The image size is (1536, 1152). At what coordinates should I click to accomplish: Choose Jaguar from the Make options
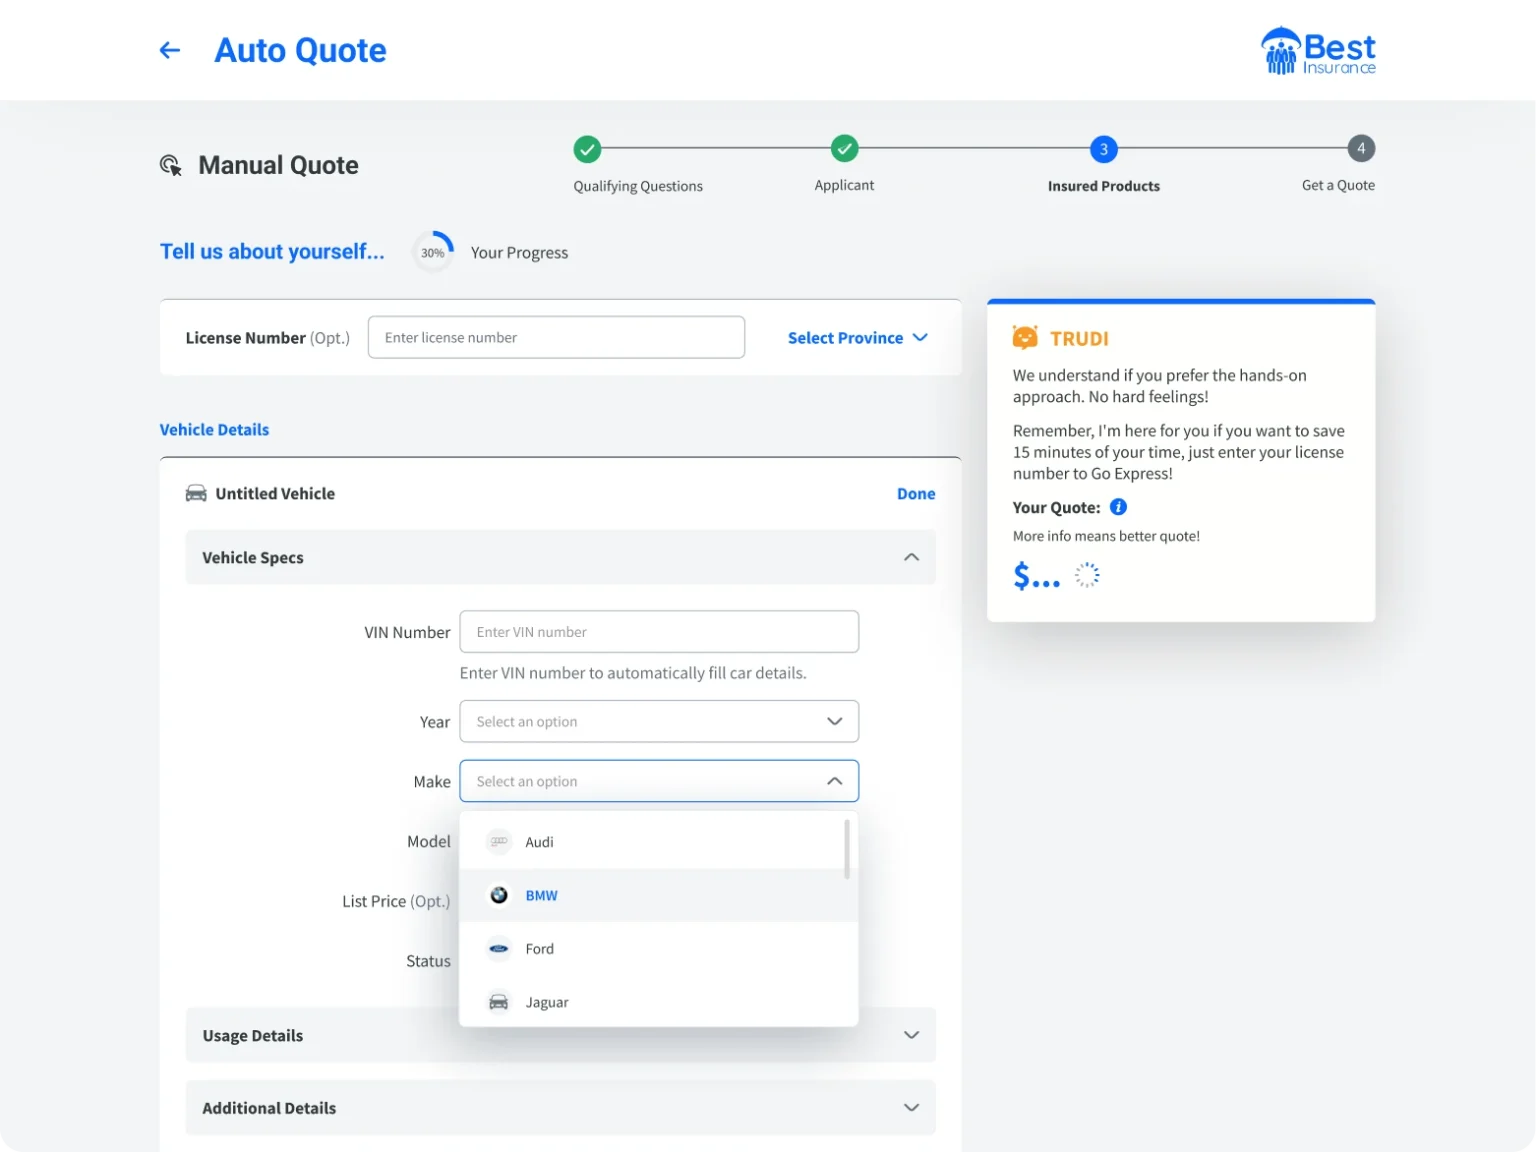[x=659, y=1002]
